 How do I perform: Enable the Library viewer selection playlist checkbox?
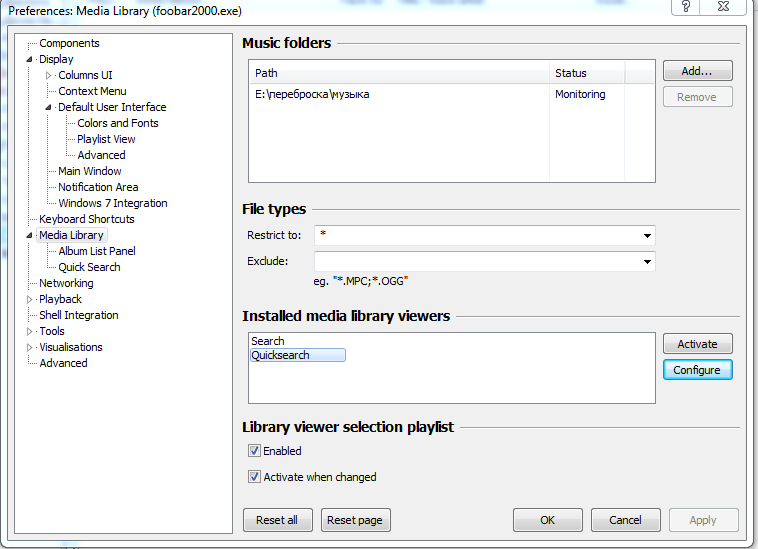[254, 451]
